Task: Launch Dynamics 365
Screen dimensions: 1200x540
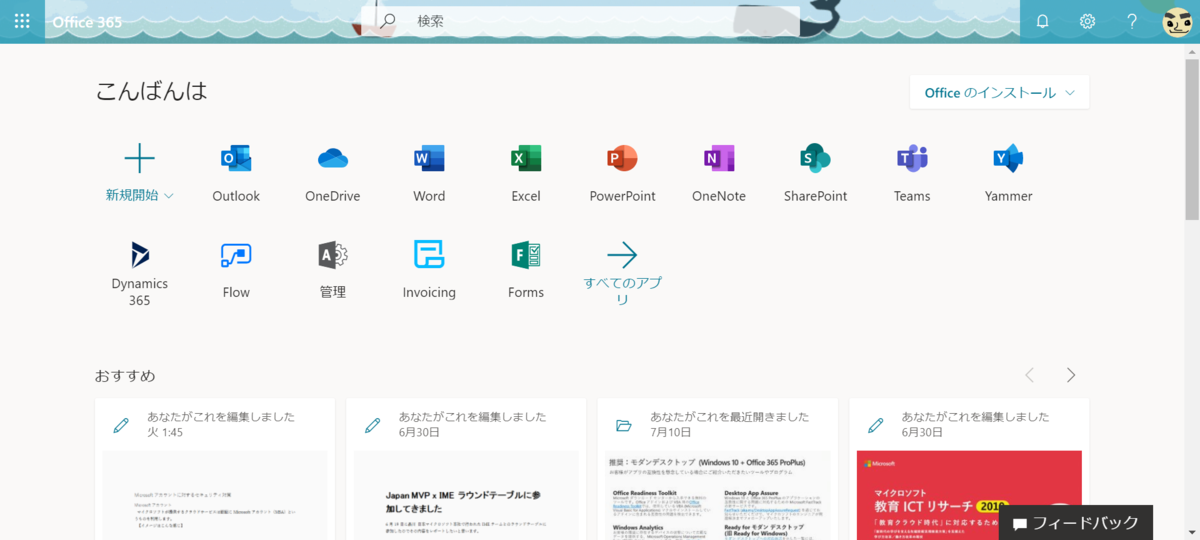Action: pos(139,273)
